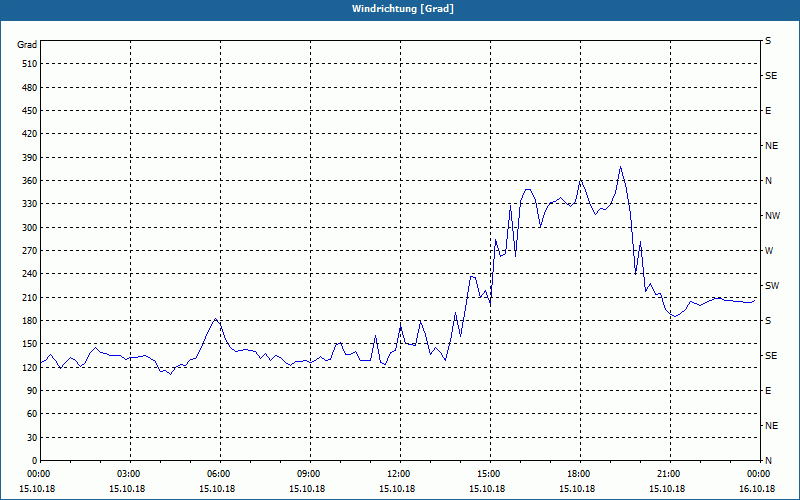The image size is (800, 500).
Task: Click the 390 tick label
Action: (30, 158)
